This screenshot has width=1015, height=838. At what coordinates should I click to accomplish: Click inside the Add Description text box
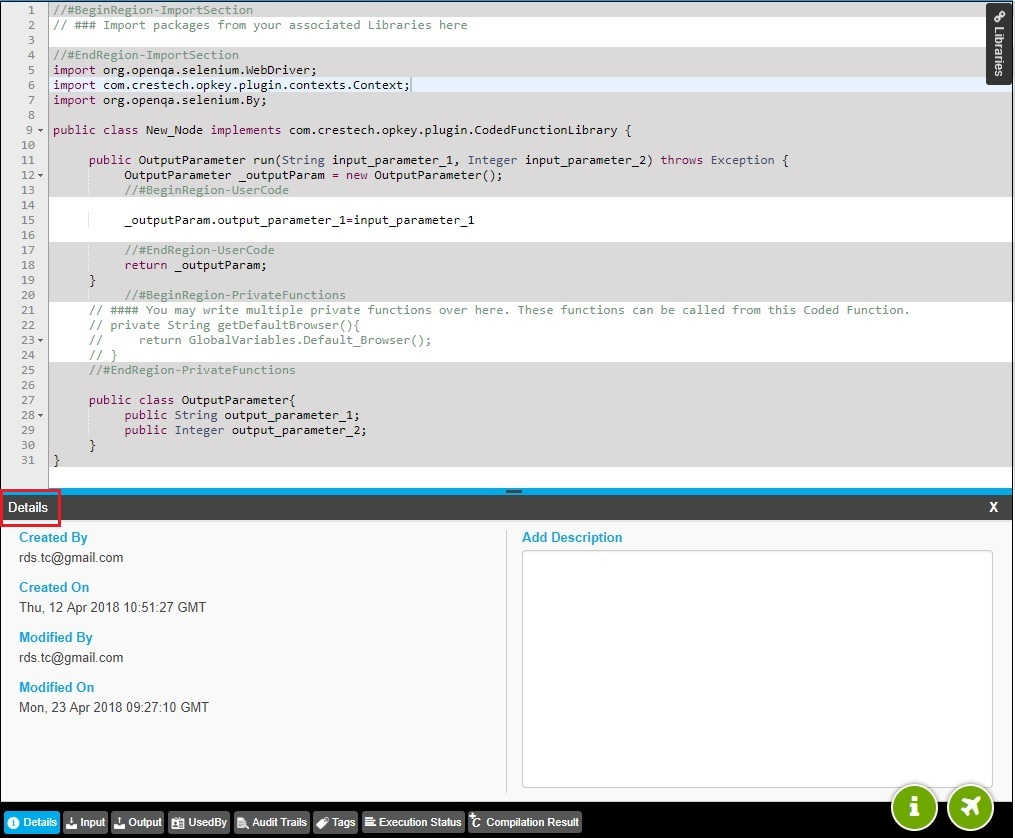tap(757, 668)
